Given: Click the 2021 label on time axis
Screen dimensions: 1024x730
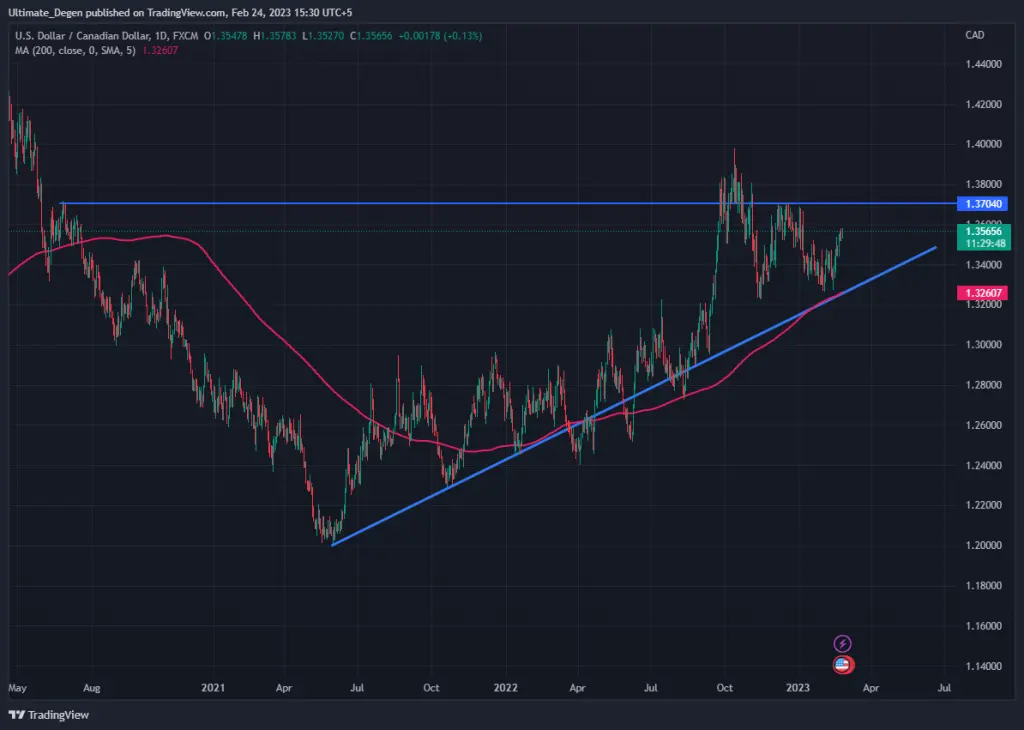Looking at the screenshot, I should click(x=213, y=688).
